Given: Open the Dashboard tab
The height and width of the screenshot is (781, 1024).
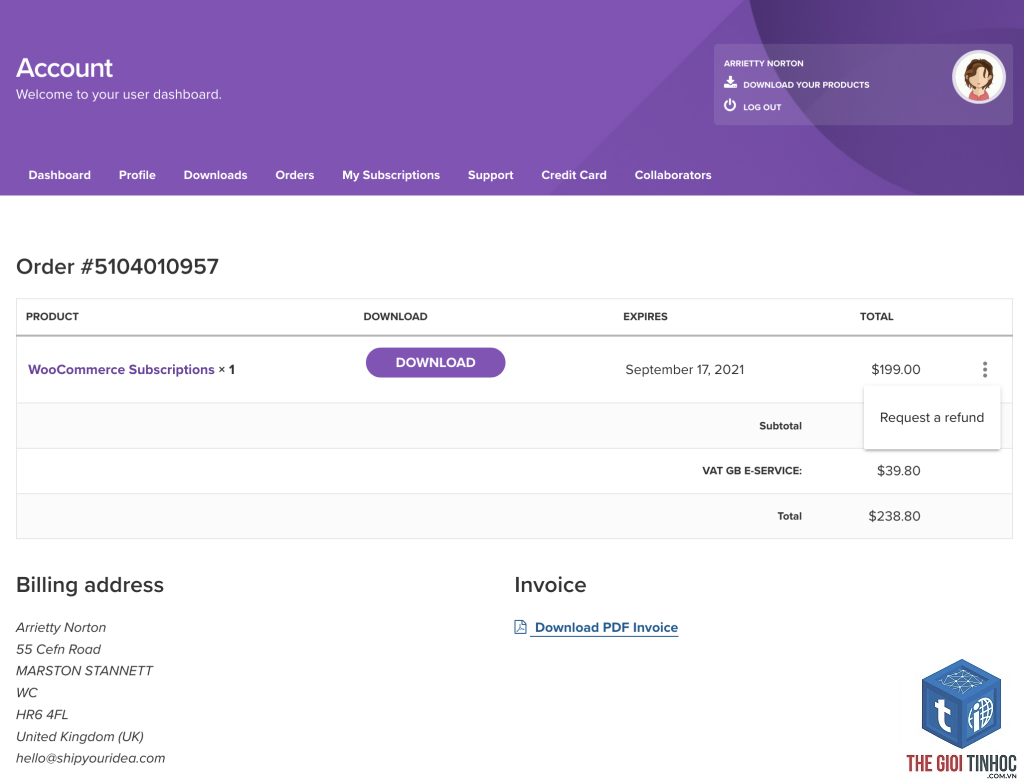Looking at the screenshot, I should tap(59, 175).
